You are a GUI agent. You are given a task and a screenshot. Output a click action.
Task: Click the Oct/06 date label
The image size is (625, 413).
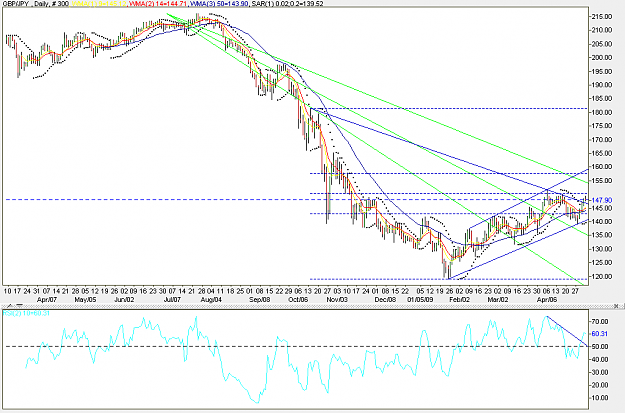298,299
